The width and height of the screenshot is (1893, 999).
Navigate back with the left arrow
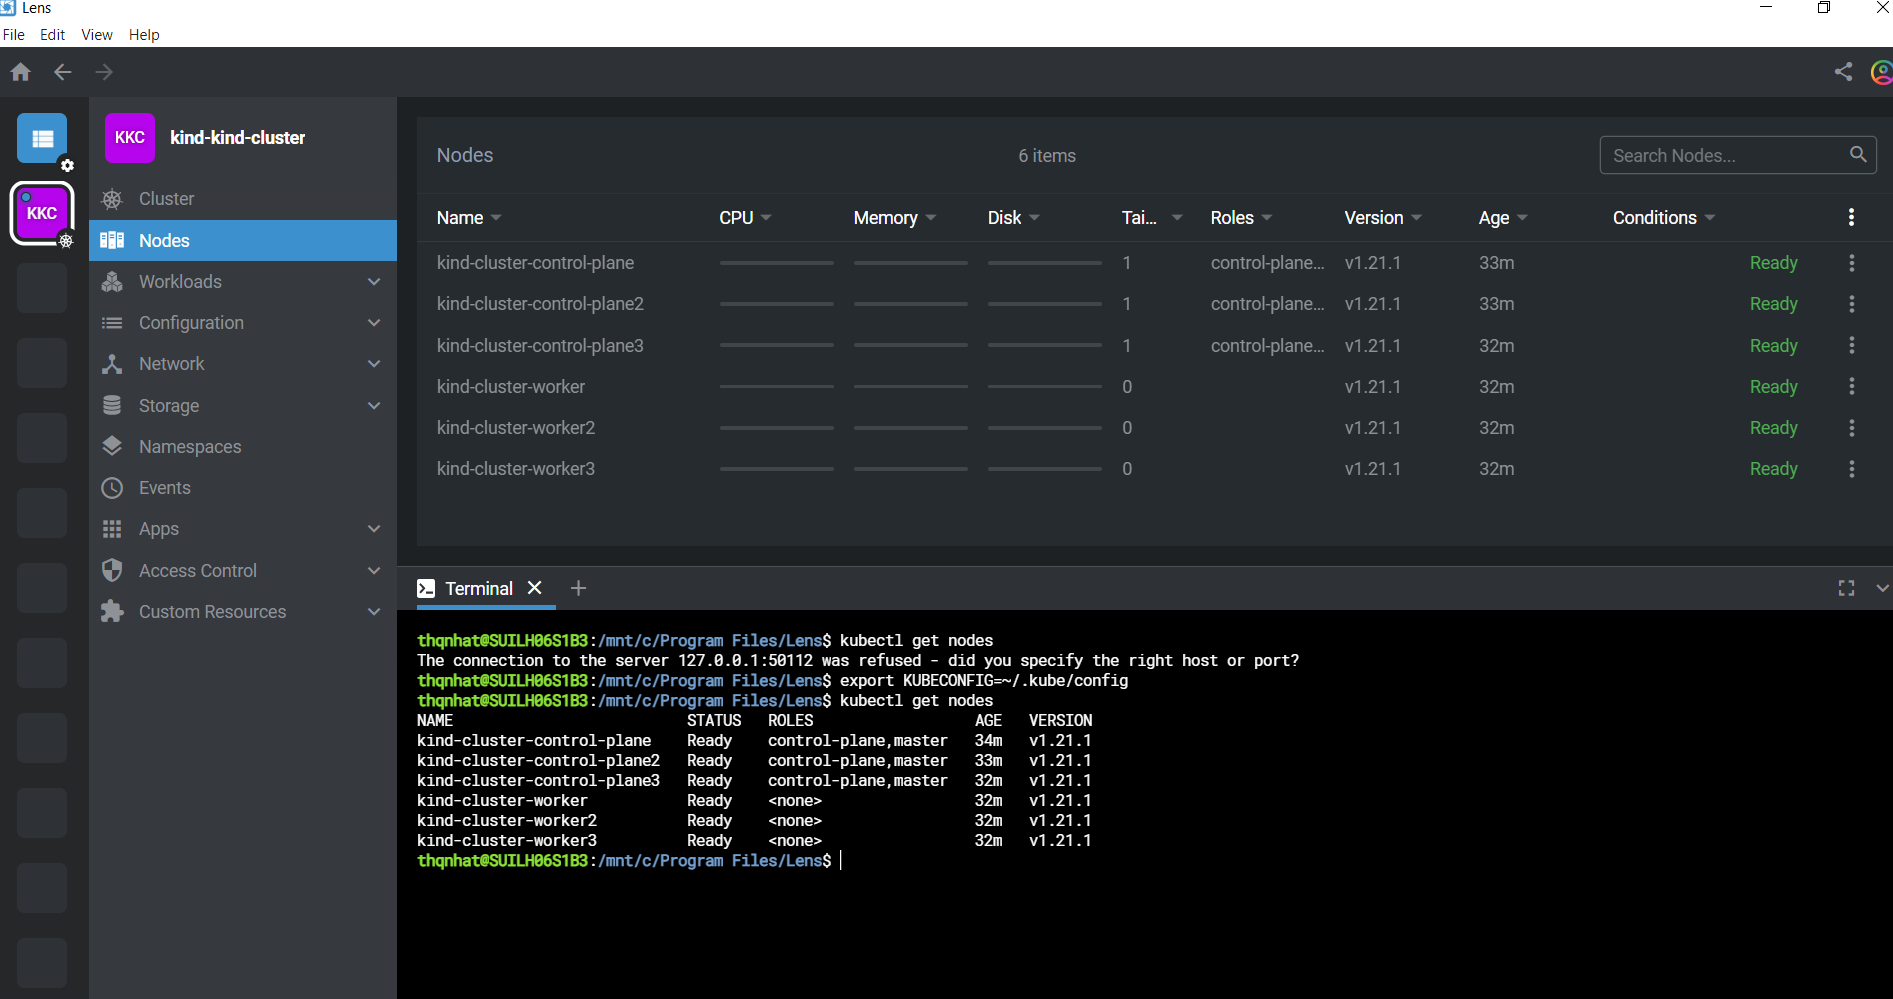tap(63, 72)
